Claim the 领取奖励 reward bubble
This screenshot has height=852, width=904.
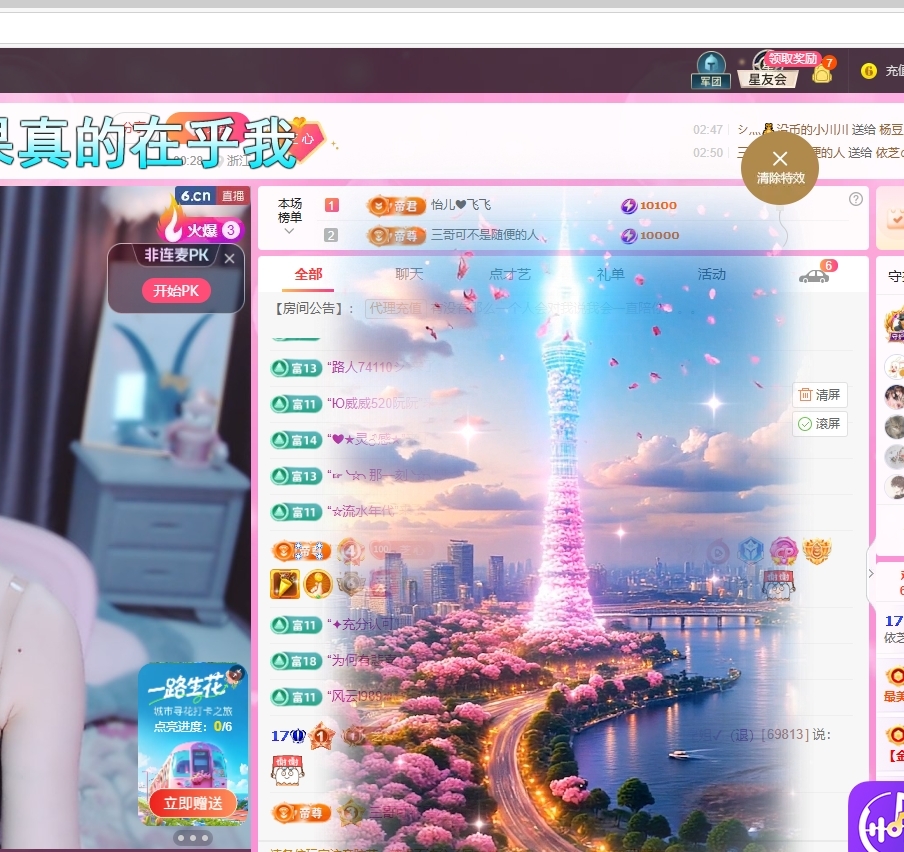tap(793, 58)
